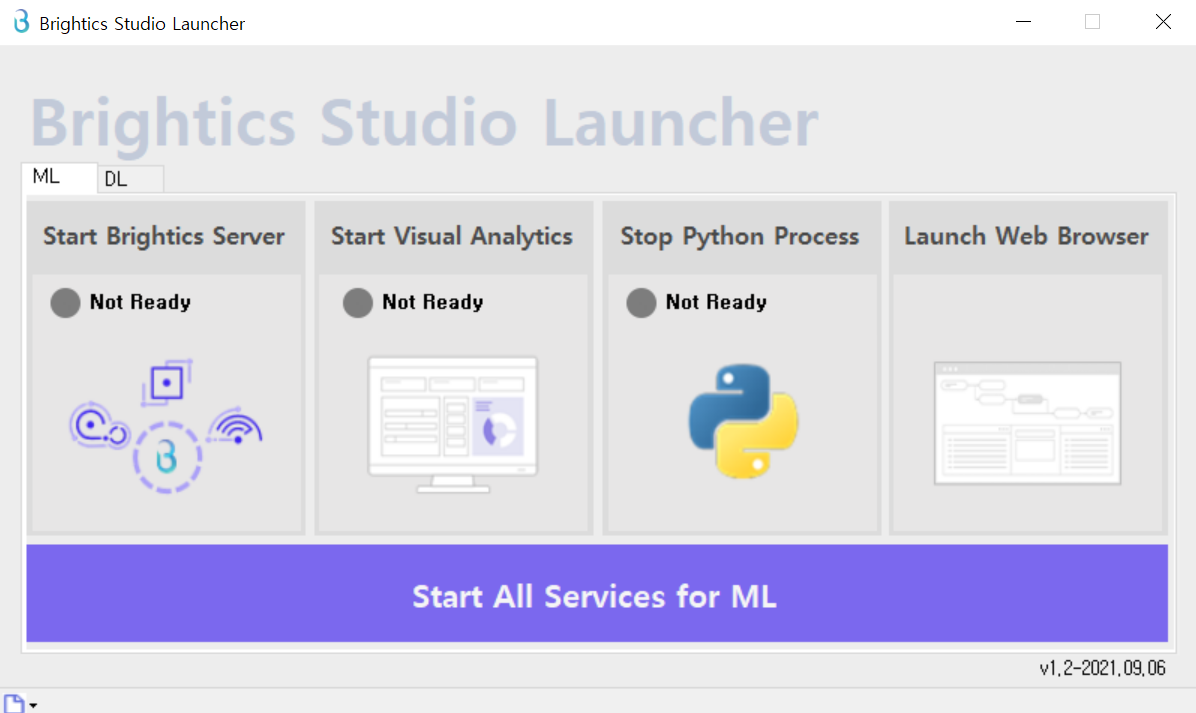The height and width of the screenshot is (713, 1196).
Task: Switch to the ML tab
Action: 59,177
